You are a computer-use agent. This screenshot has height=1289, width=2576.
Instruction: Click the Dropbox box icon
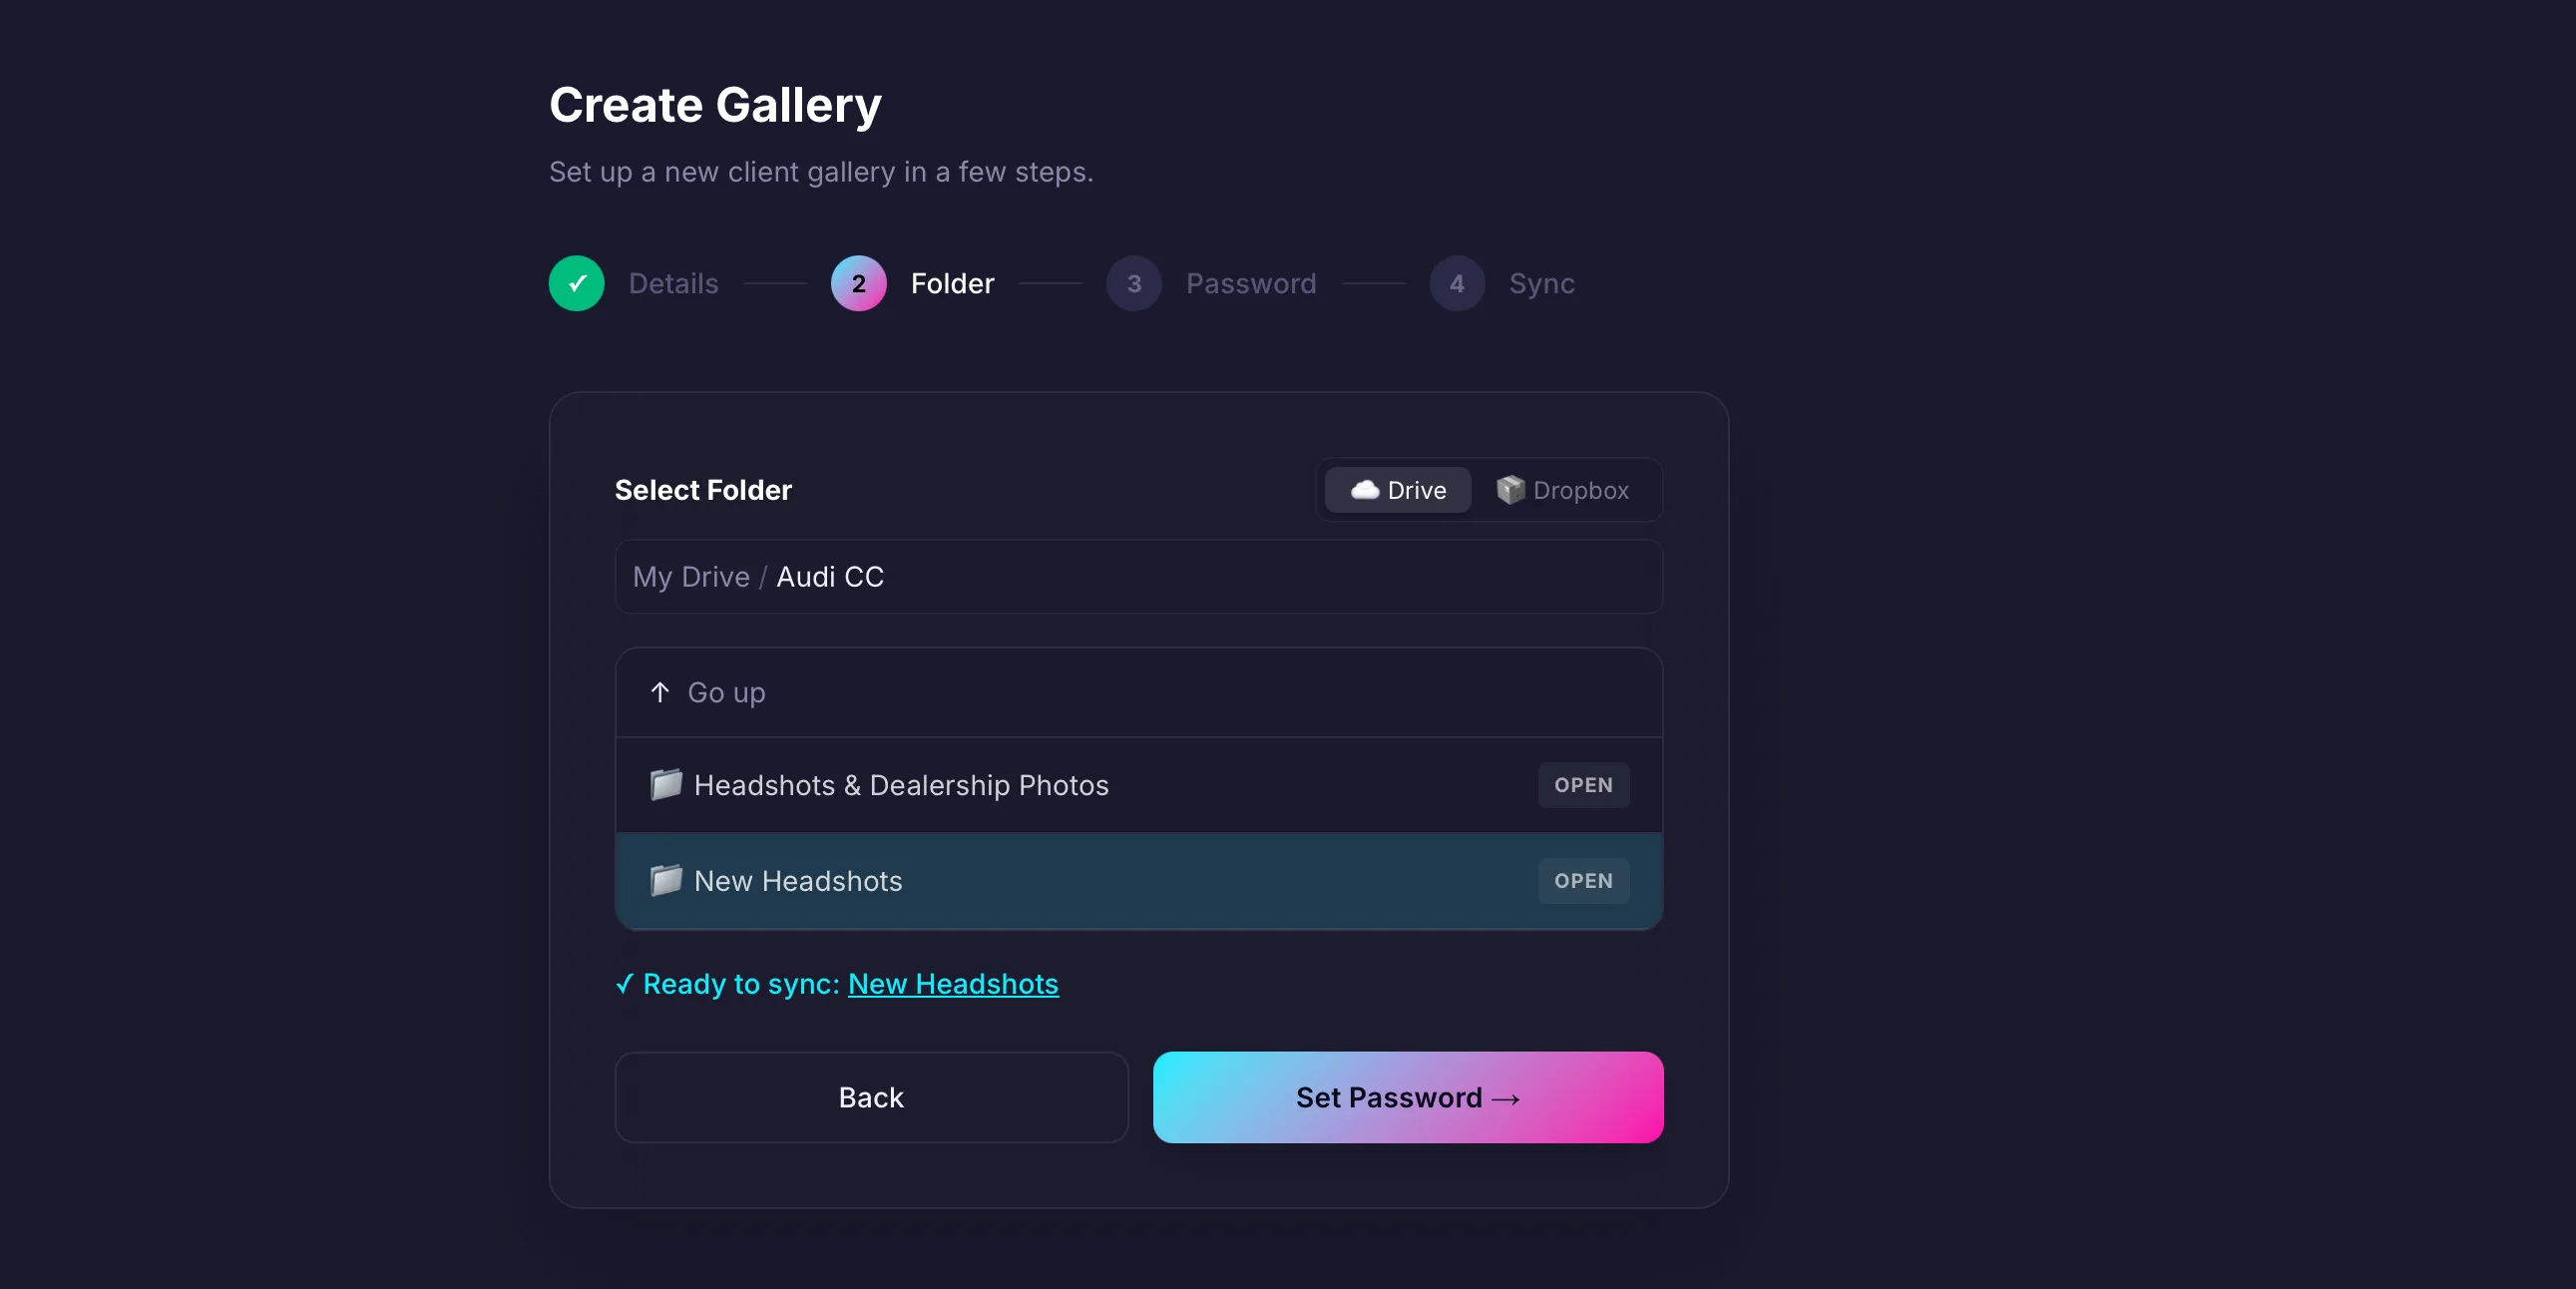[x=1510, y=490]
